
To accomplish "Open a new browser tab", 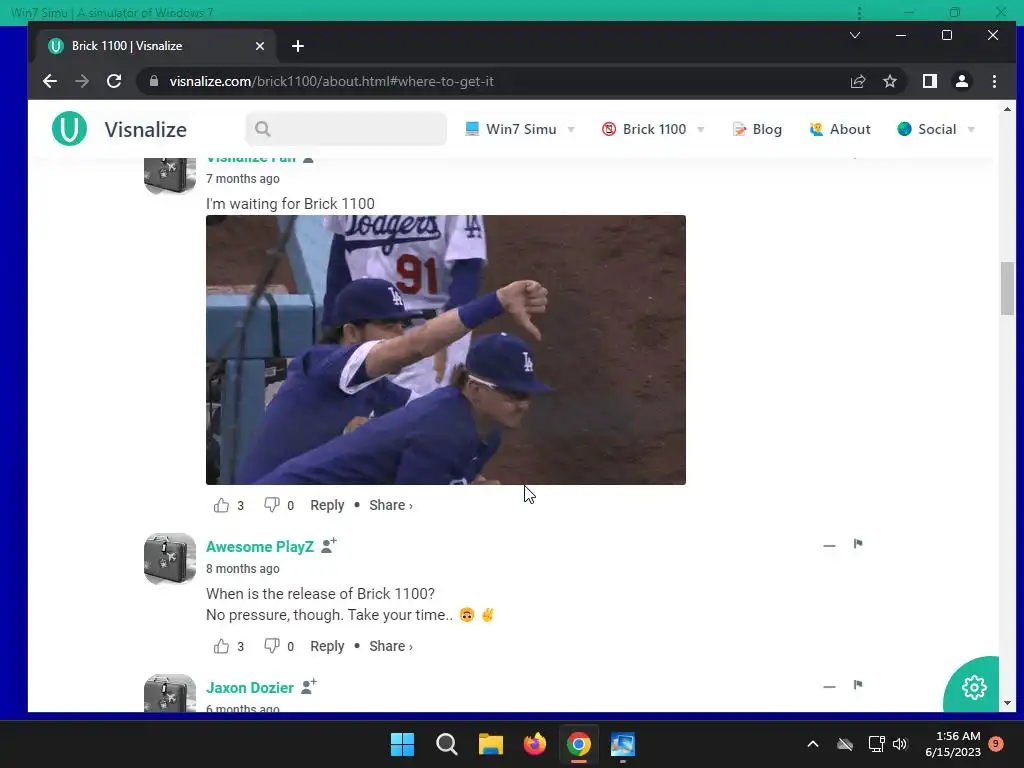I will 298,46.
